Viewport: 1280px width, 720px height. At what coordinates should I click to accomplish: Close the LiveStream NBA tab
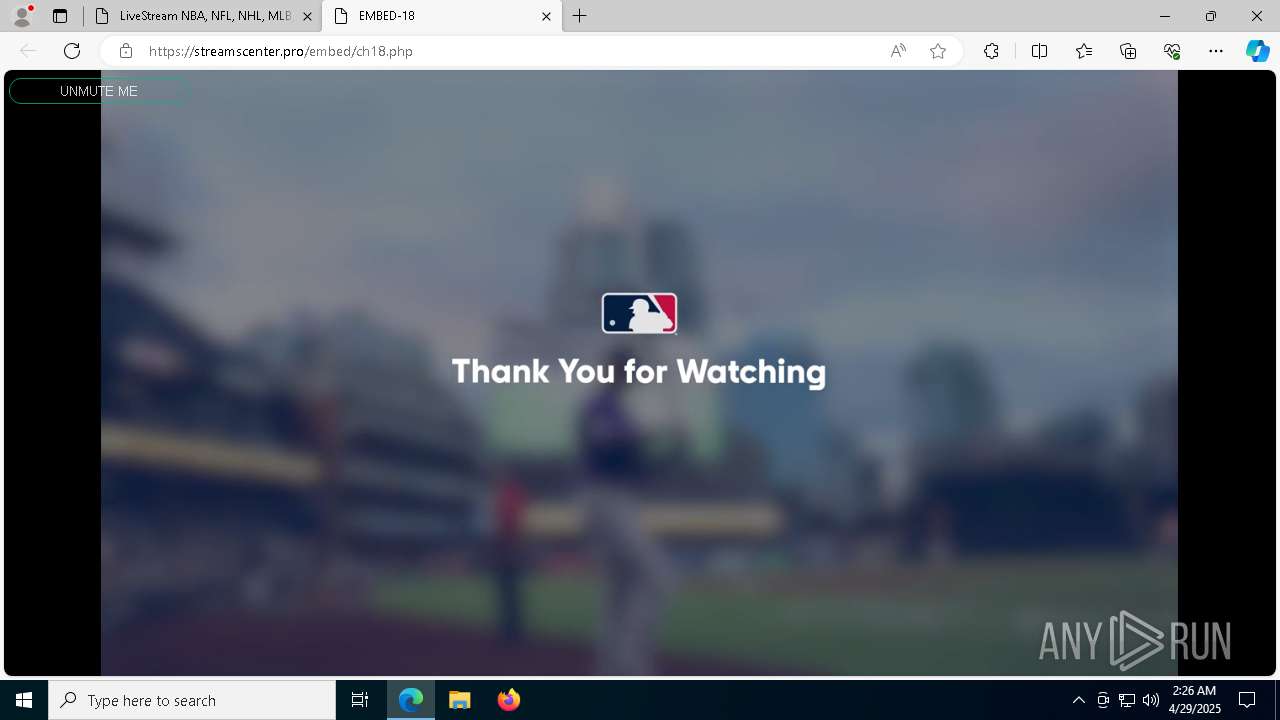pyautogui.click(x=307, y=16)
